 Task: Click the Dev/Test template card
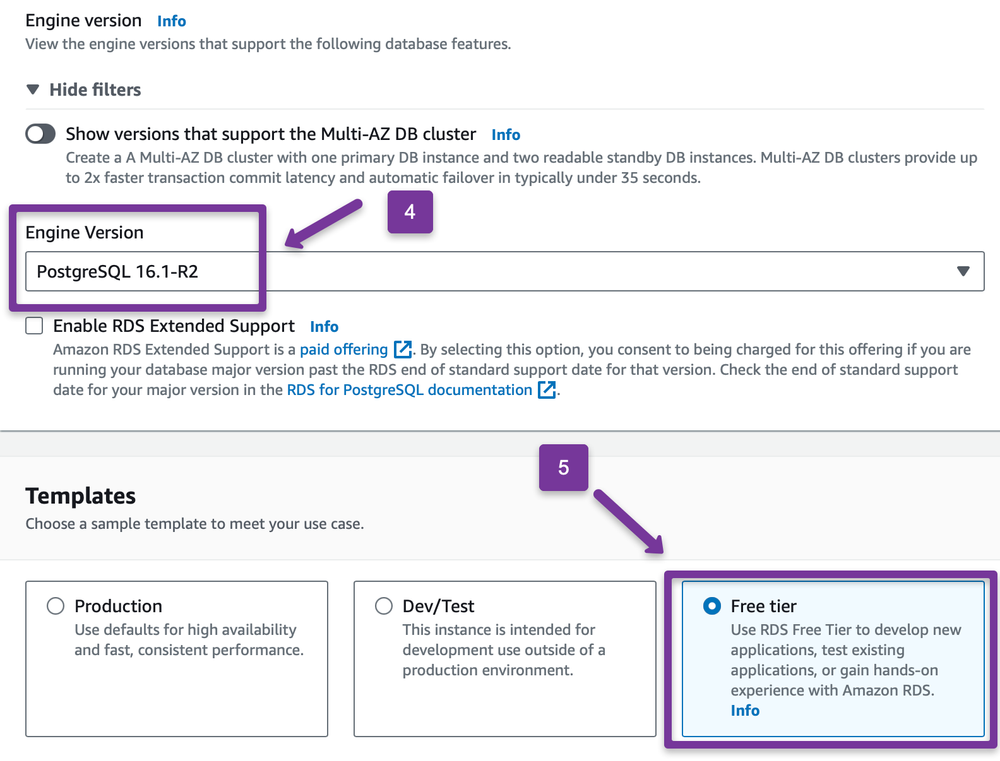click(x=504, y=658)
